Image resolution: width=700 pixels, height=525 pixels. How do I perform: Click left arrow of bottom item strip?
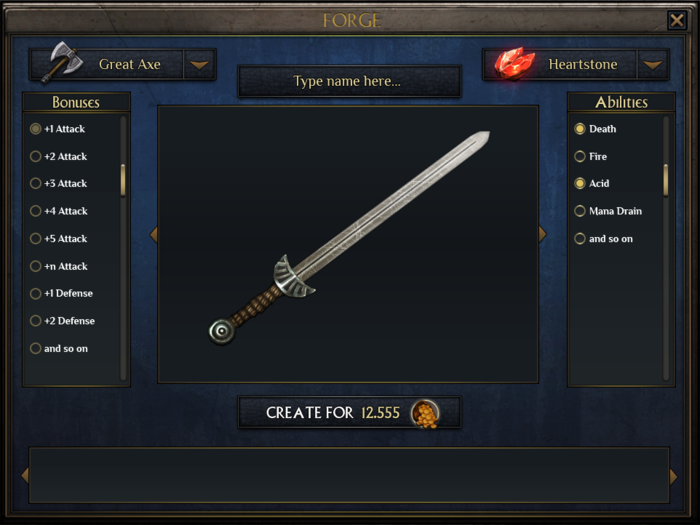(25, 475)
